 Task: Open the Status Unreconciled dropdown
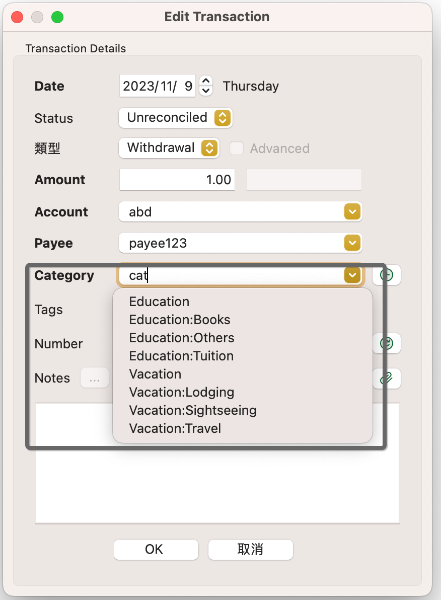[176, 118]
